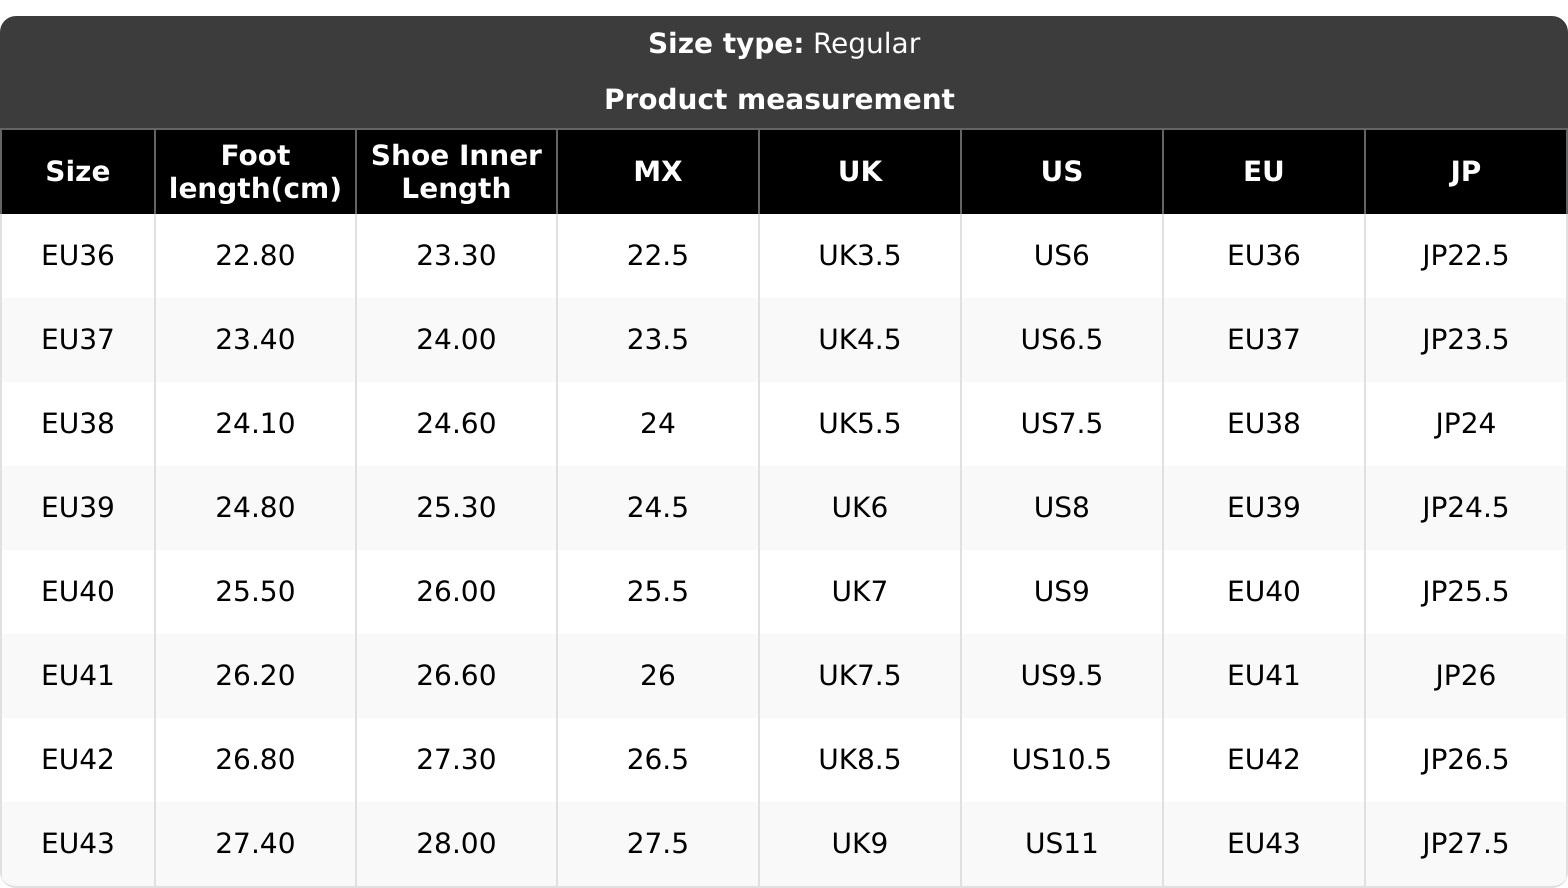Click the Foot length(cm) column header
1568x888 pixels.
click(256, 172)
